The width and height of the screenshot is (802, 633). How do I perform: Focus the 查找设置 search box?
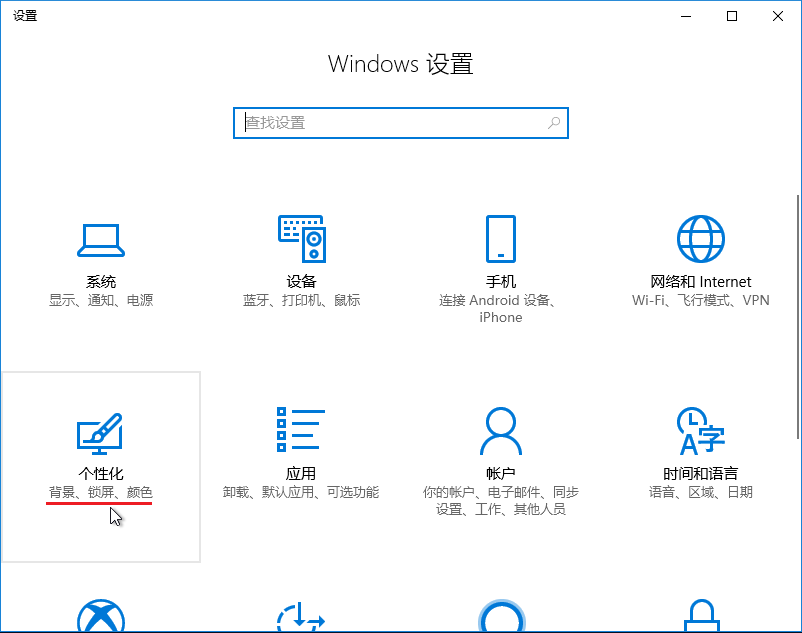[400, 123]
